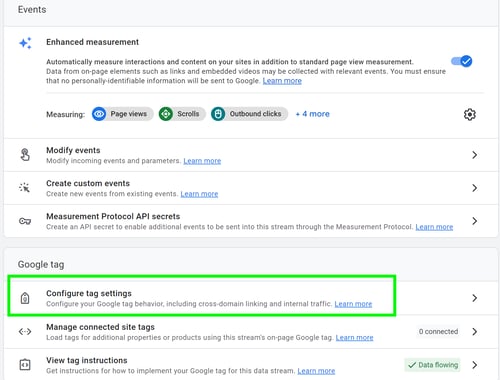500x380 pixels.
Task: Expand Manage connected site tags chevron
Action: pos(475,332)
